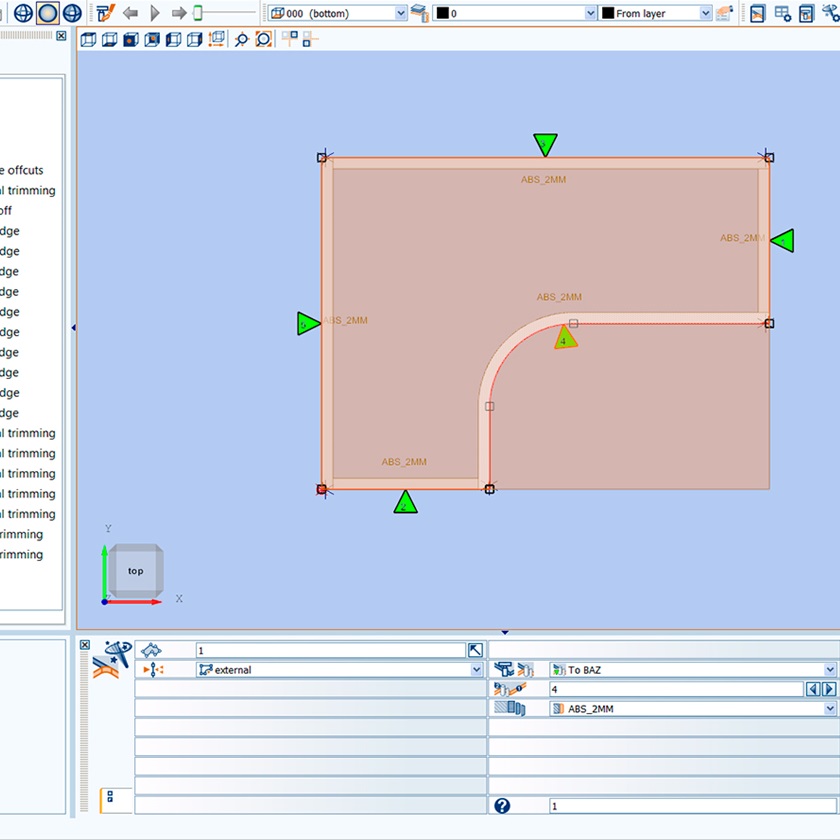The width and height of the screenshot is (840, 840).
Task: Click the pick arrow button beside contour field
Action: click(x=476, y=650)
